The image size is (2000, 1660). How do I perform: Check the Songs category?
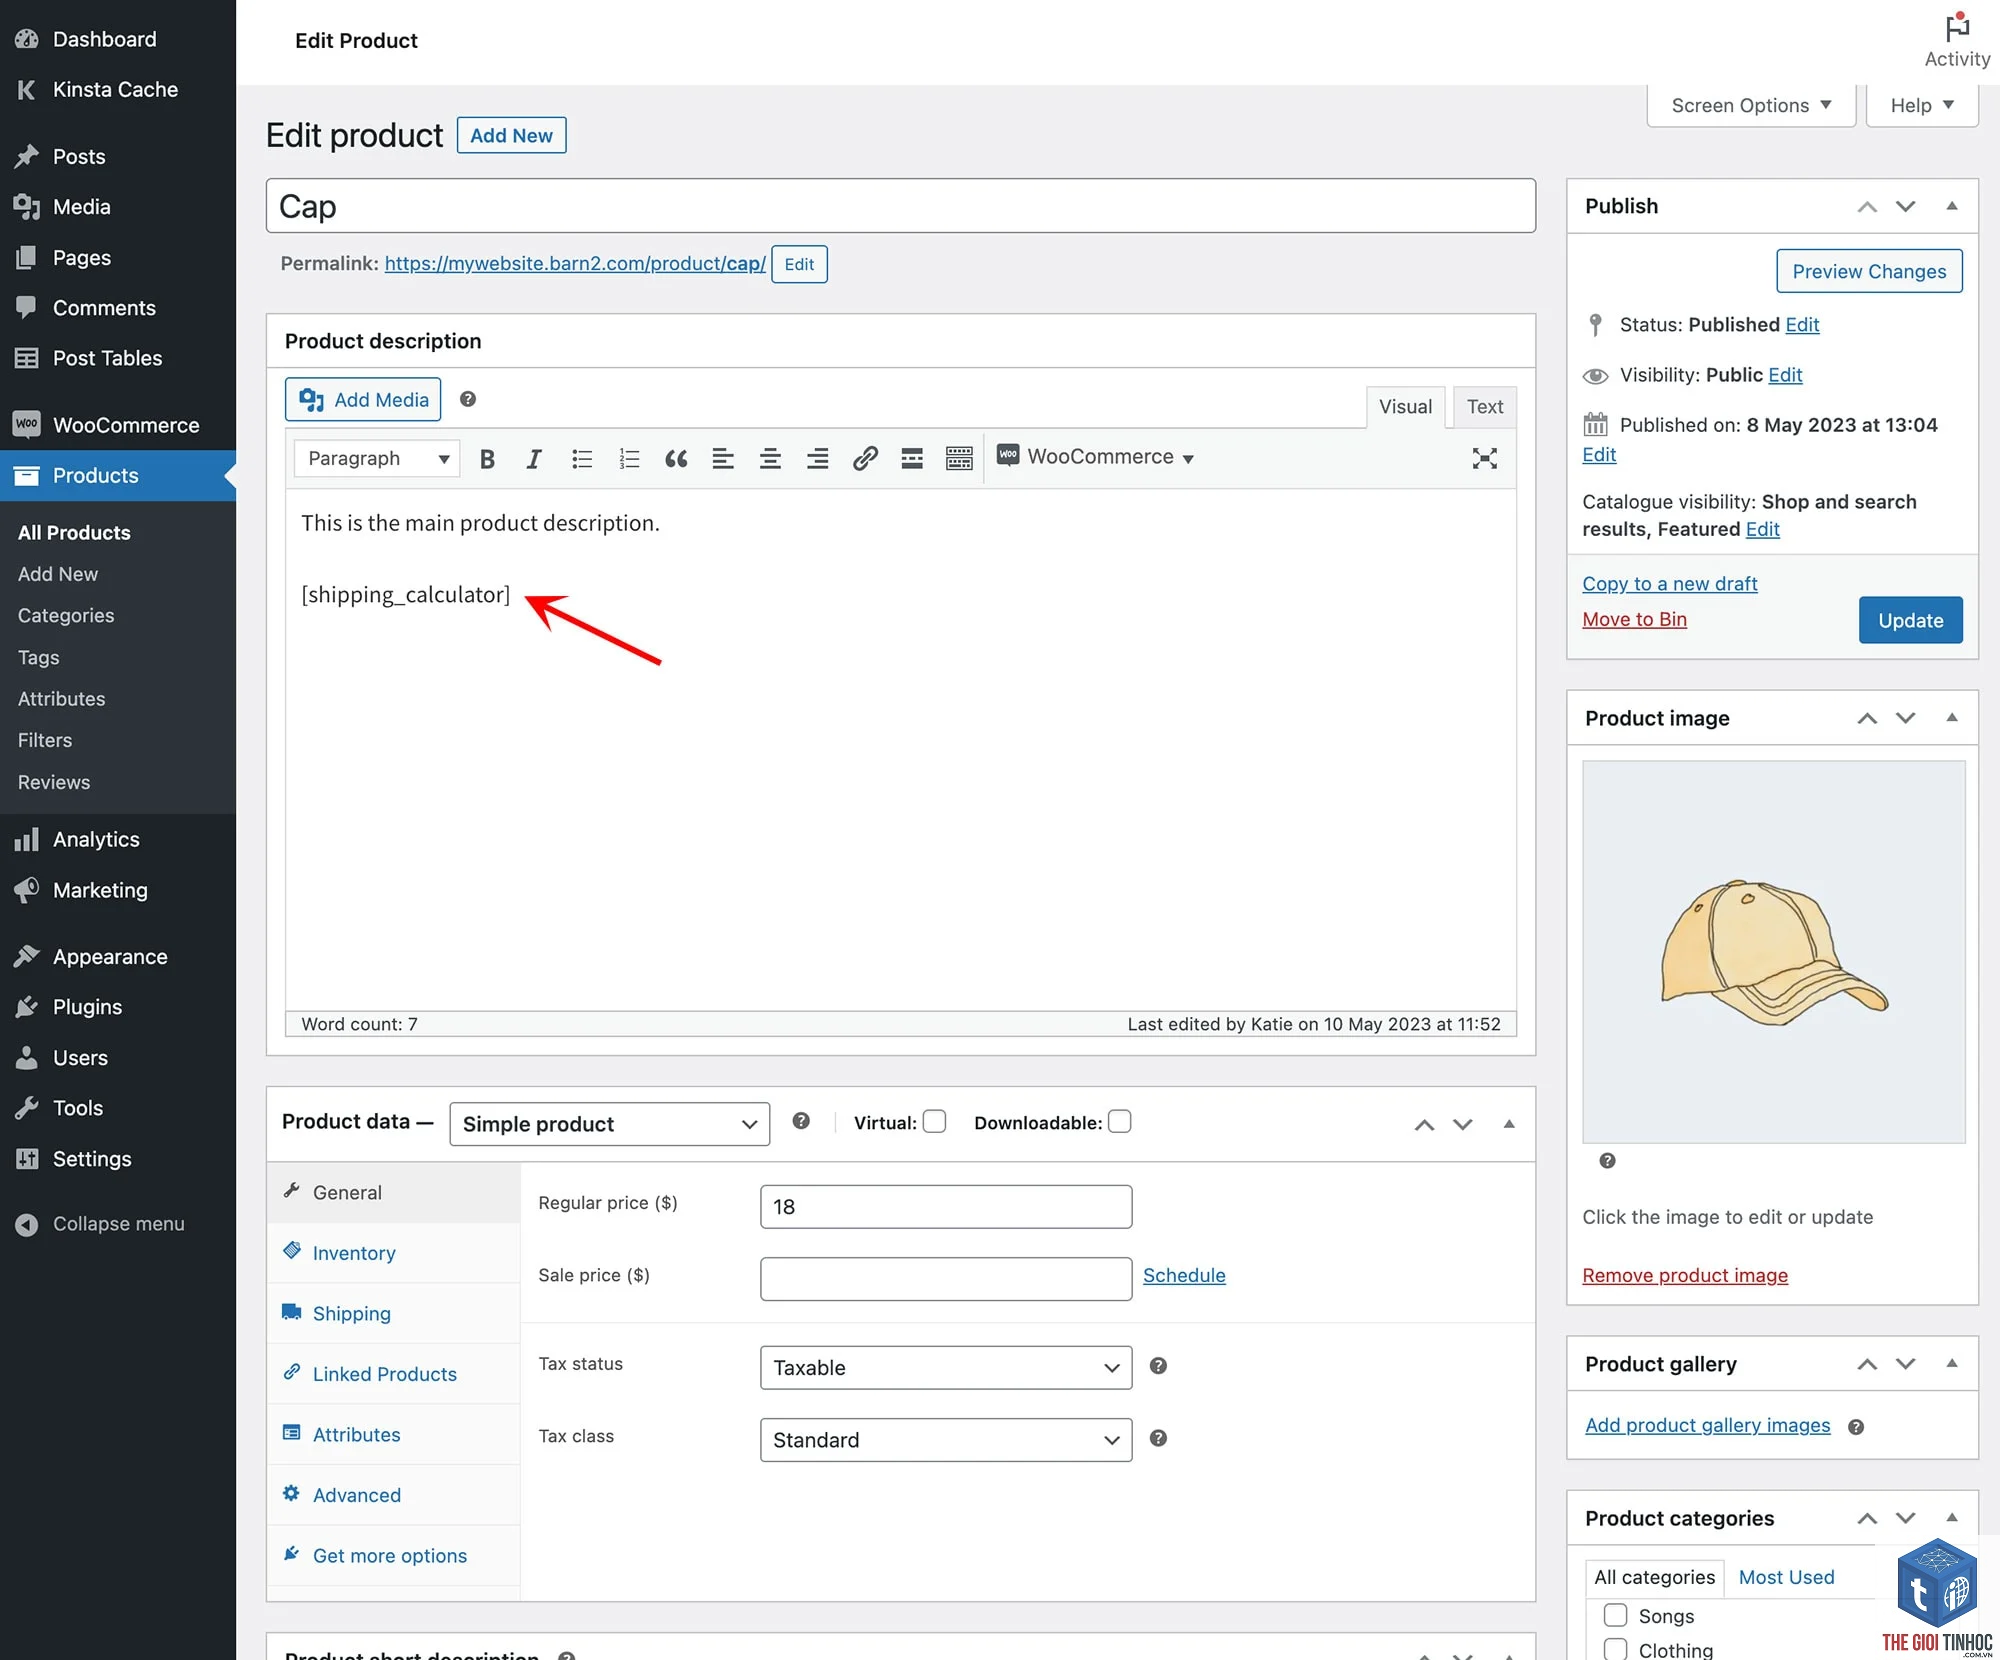pos(1615,1615)
